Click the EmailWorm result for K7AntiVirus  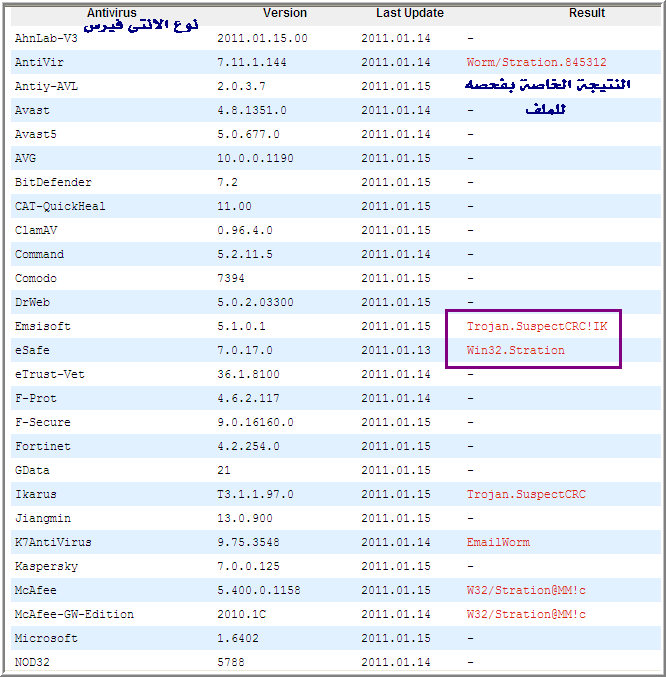[x=498, y=542]
